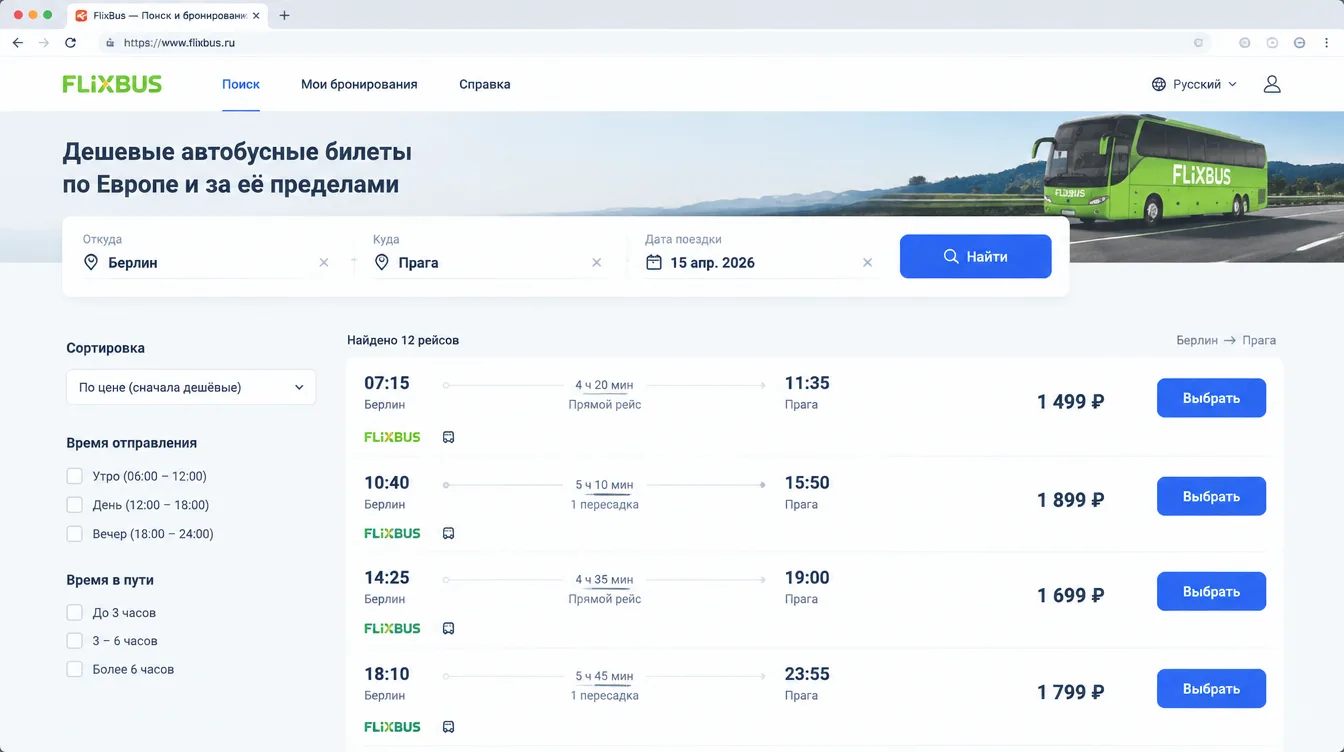The image size is (1344, 752).
Task: Check the День (12:00 – 18:00) filter
Action: pos(74,505)
